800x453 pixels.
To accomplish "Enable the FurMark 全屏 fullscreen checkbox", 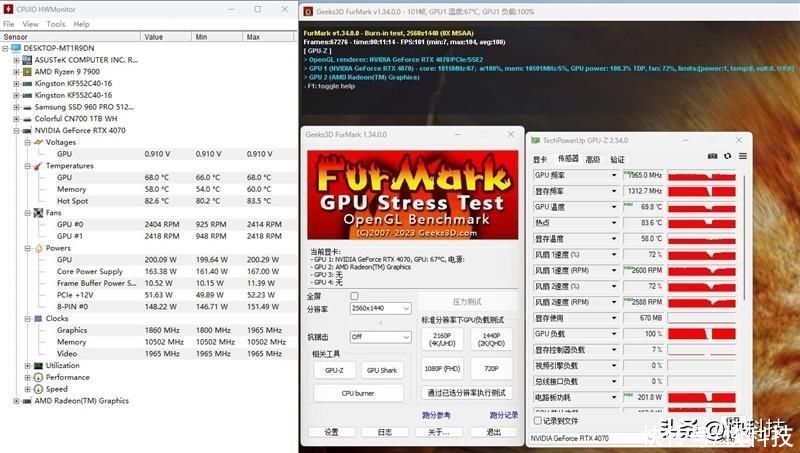I will pyautogui.click(x=355, y=296).
